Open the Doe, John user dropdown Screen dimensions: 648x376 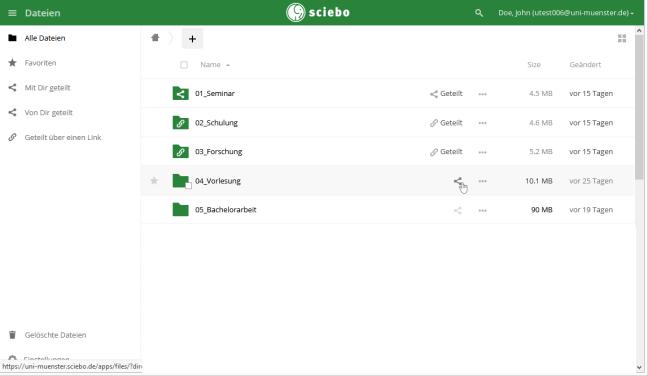point(566,13)
